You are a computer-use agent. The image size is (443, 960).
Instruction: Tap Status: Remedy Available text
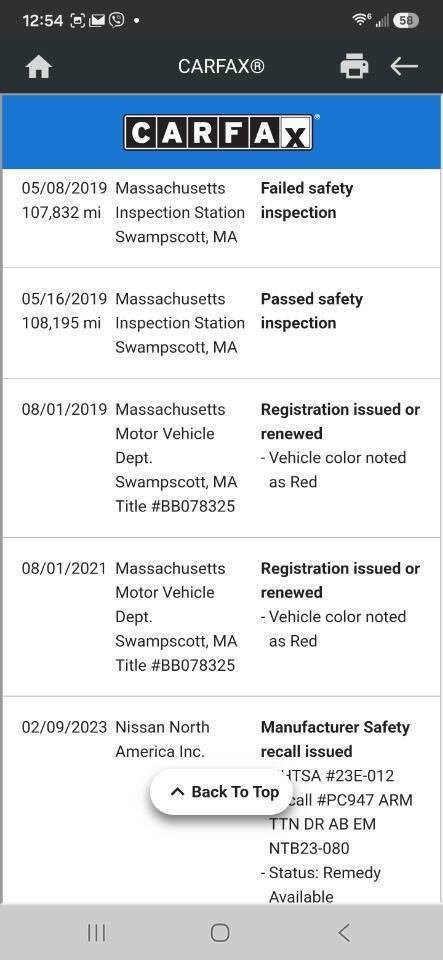[321, 885]
